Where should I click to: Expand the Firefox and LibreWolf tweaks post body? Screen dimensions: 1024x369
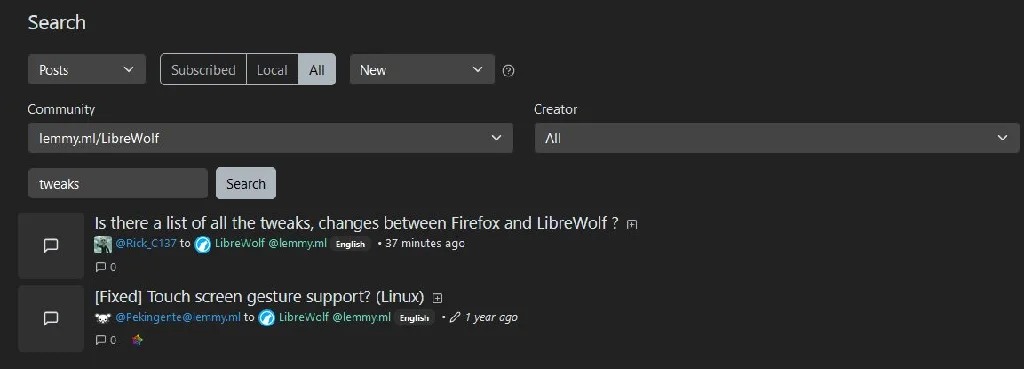tap(632, 224)
